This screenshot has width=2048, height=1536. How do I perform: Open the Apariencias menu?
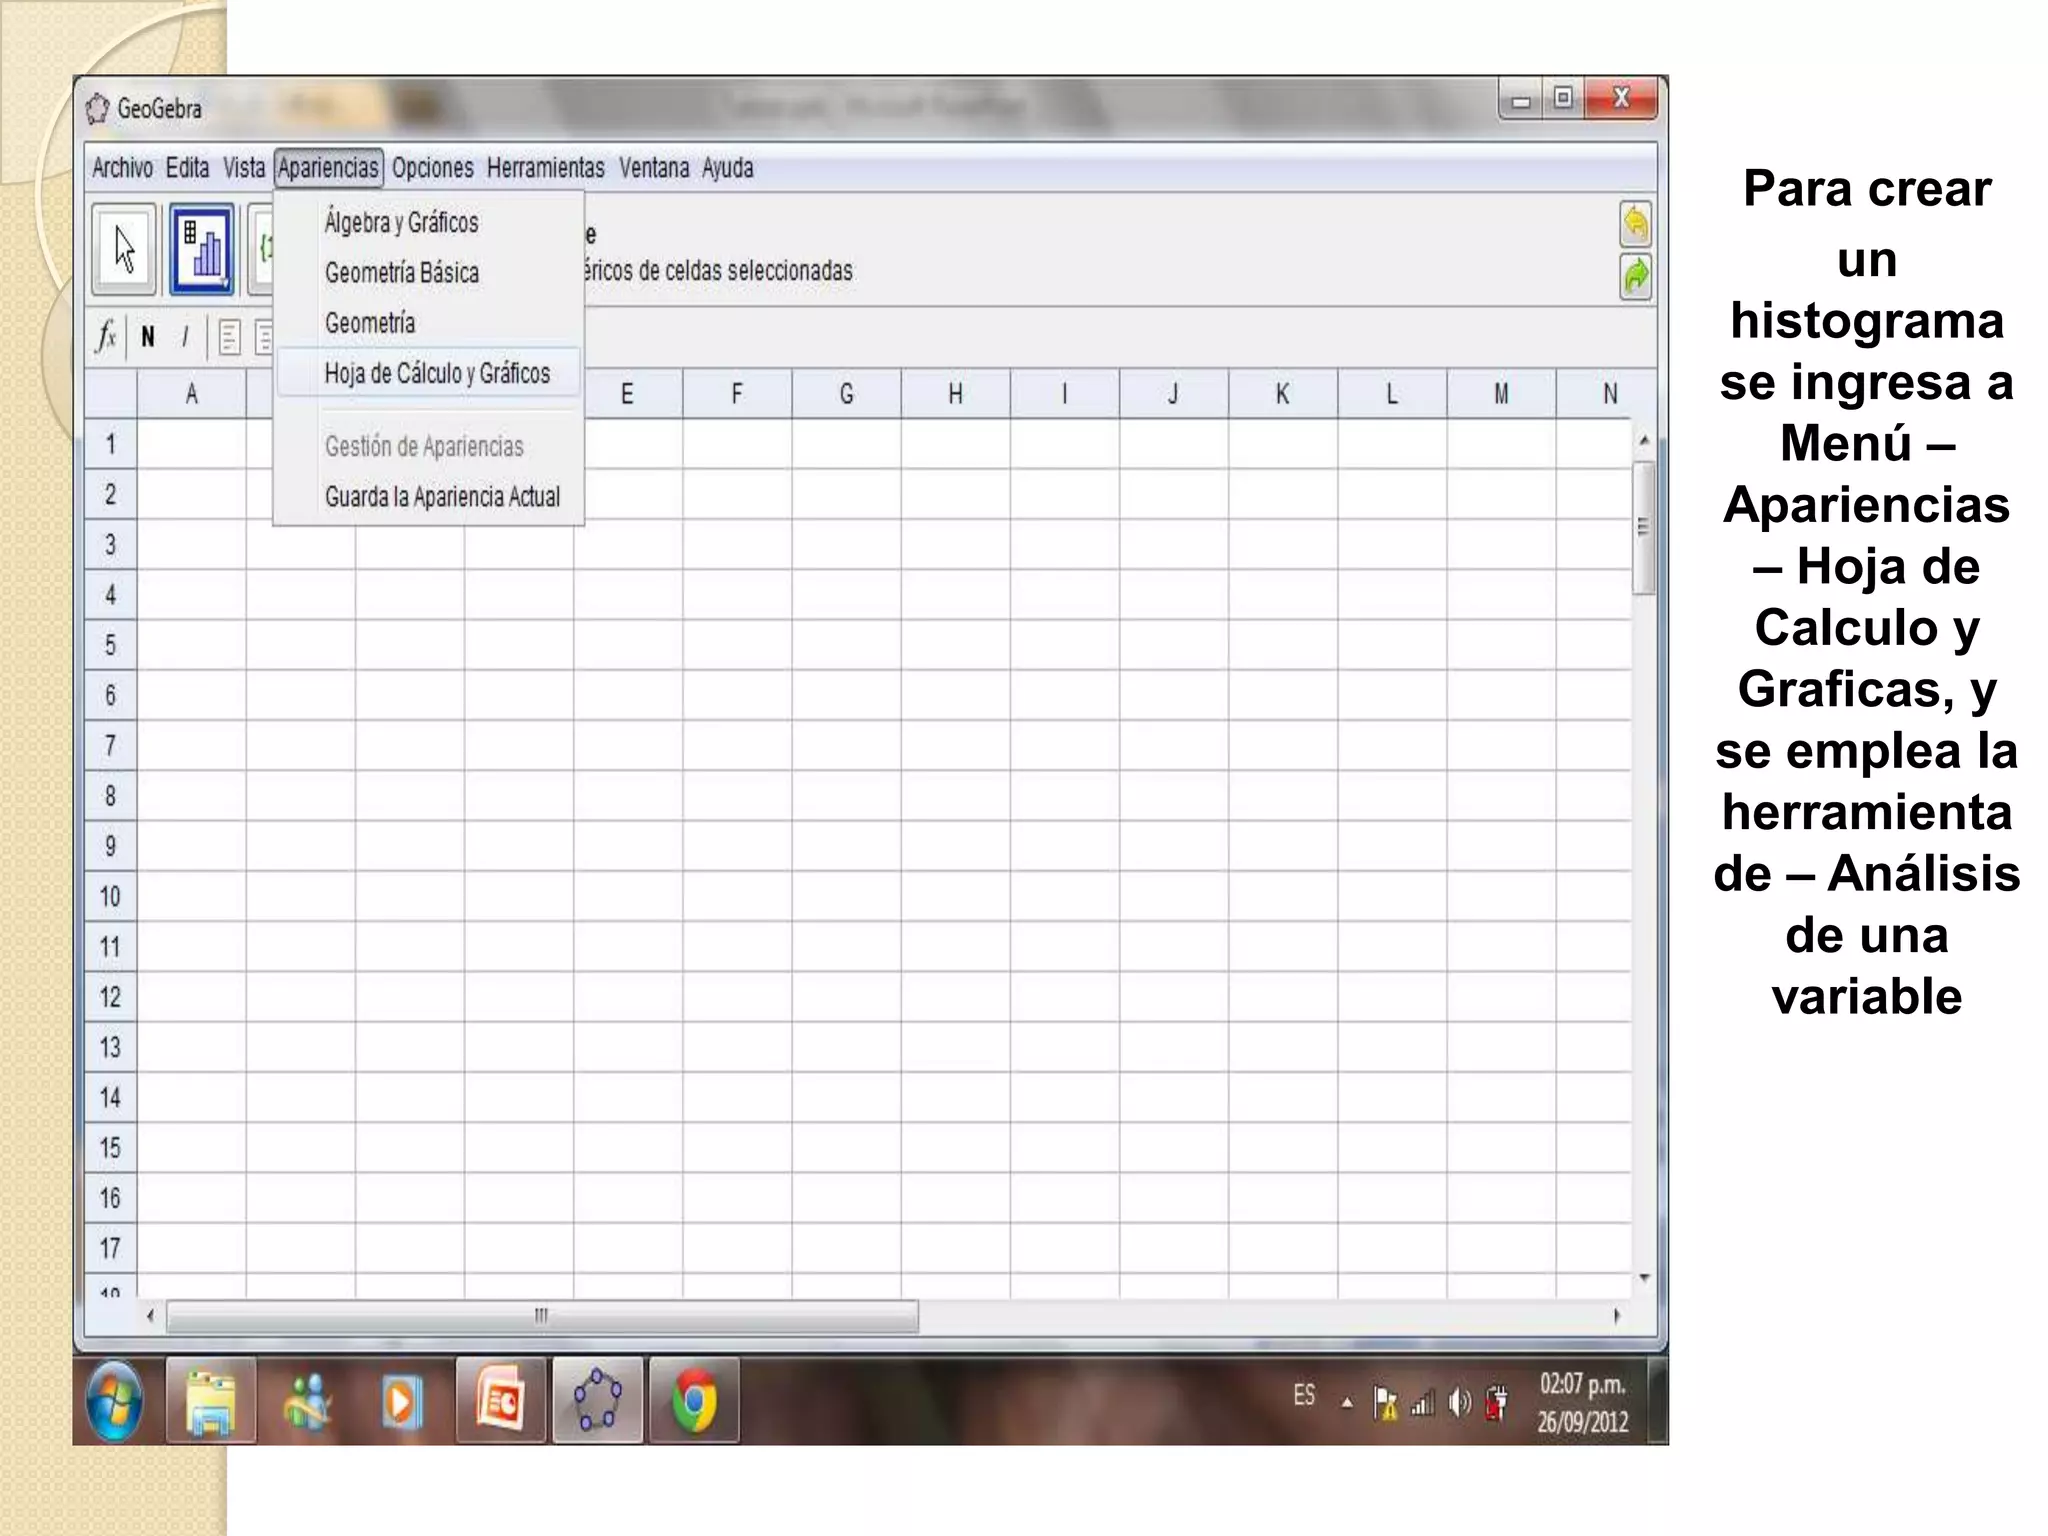click(328, 168)
